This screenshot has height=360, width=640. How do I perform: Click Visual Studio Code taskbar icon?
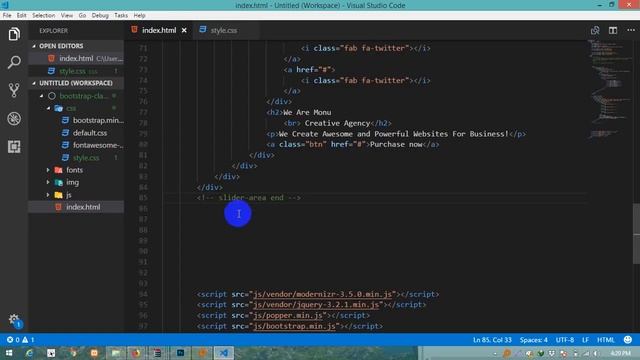[x=224, y=353]
